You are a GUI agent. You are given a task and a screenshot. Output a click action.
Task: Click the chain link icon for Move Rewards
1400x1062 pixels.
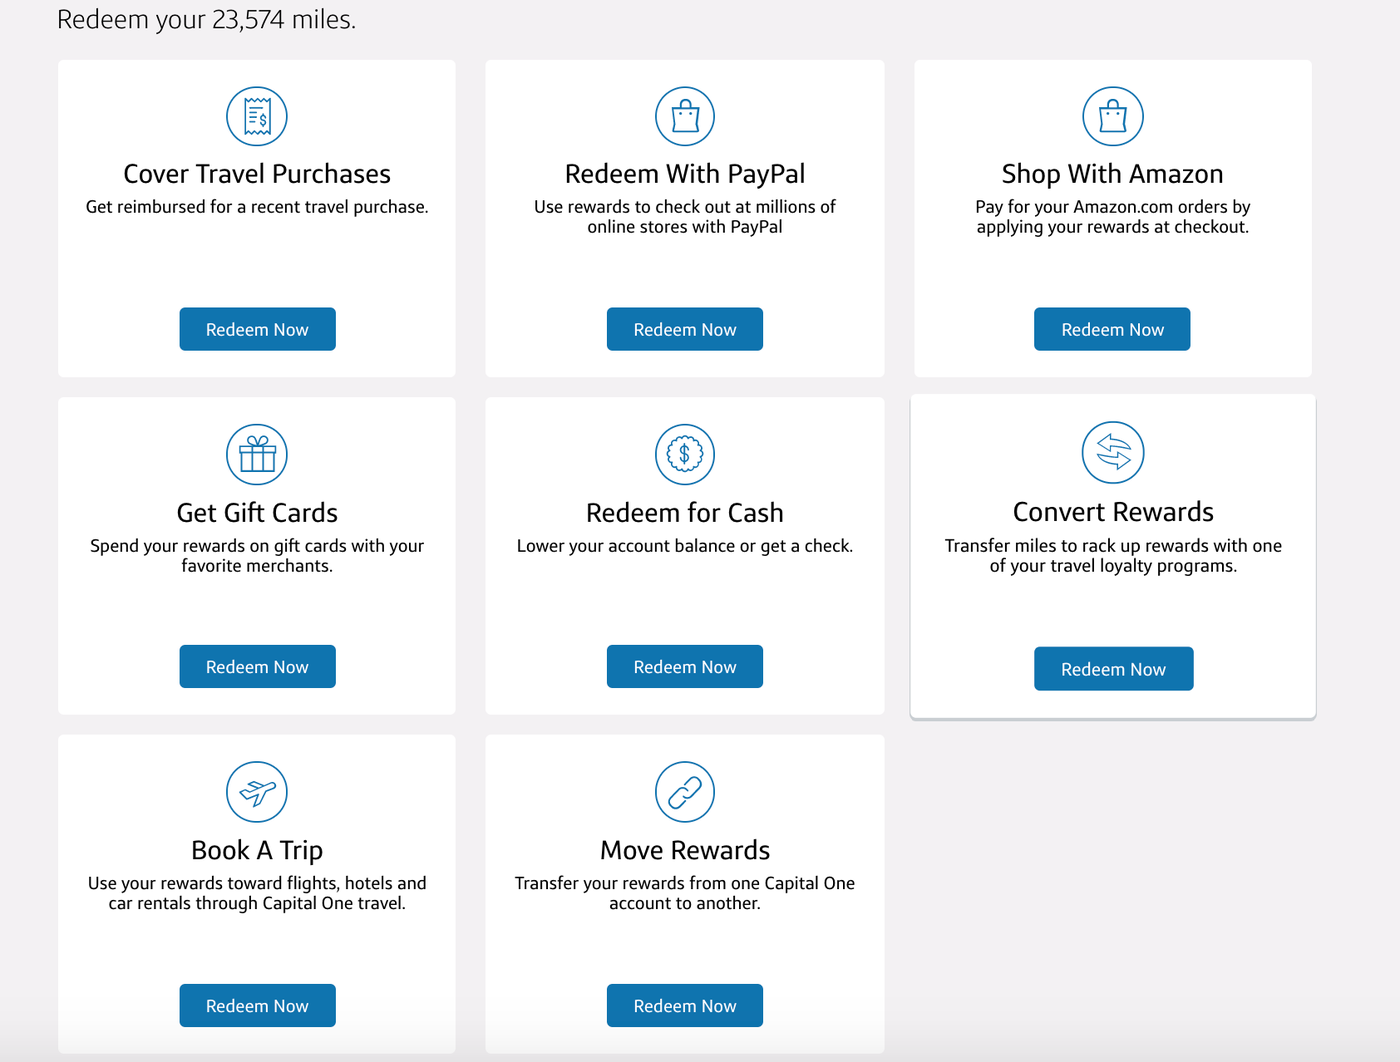685,791
